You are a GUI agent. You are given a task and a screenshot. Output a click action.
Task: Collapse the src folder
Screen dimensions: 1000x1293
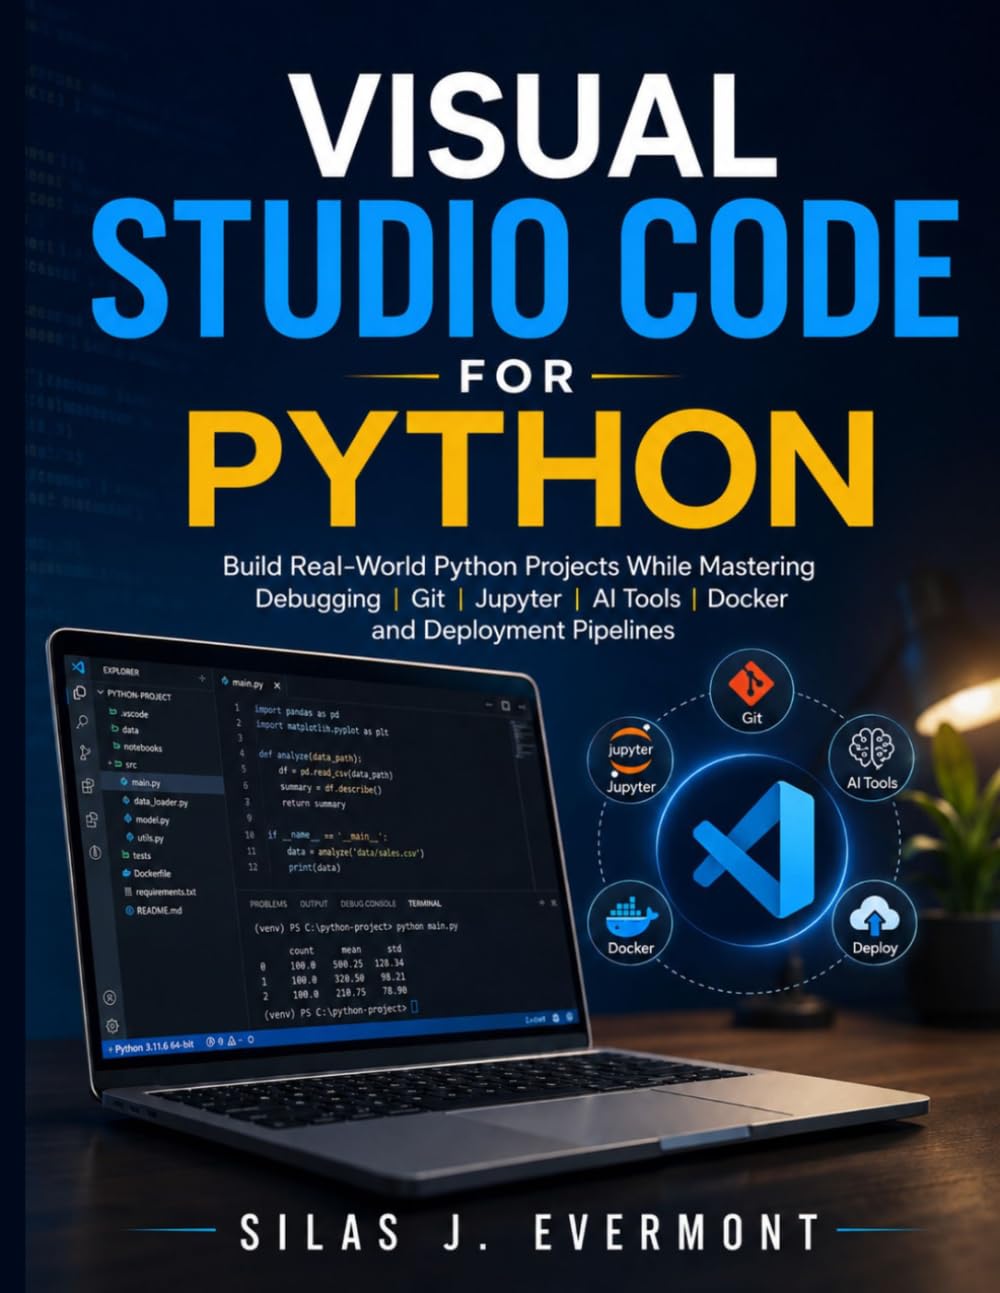coord(123,764)
